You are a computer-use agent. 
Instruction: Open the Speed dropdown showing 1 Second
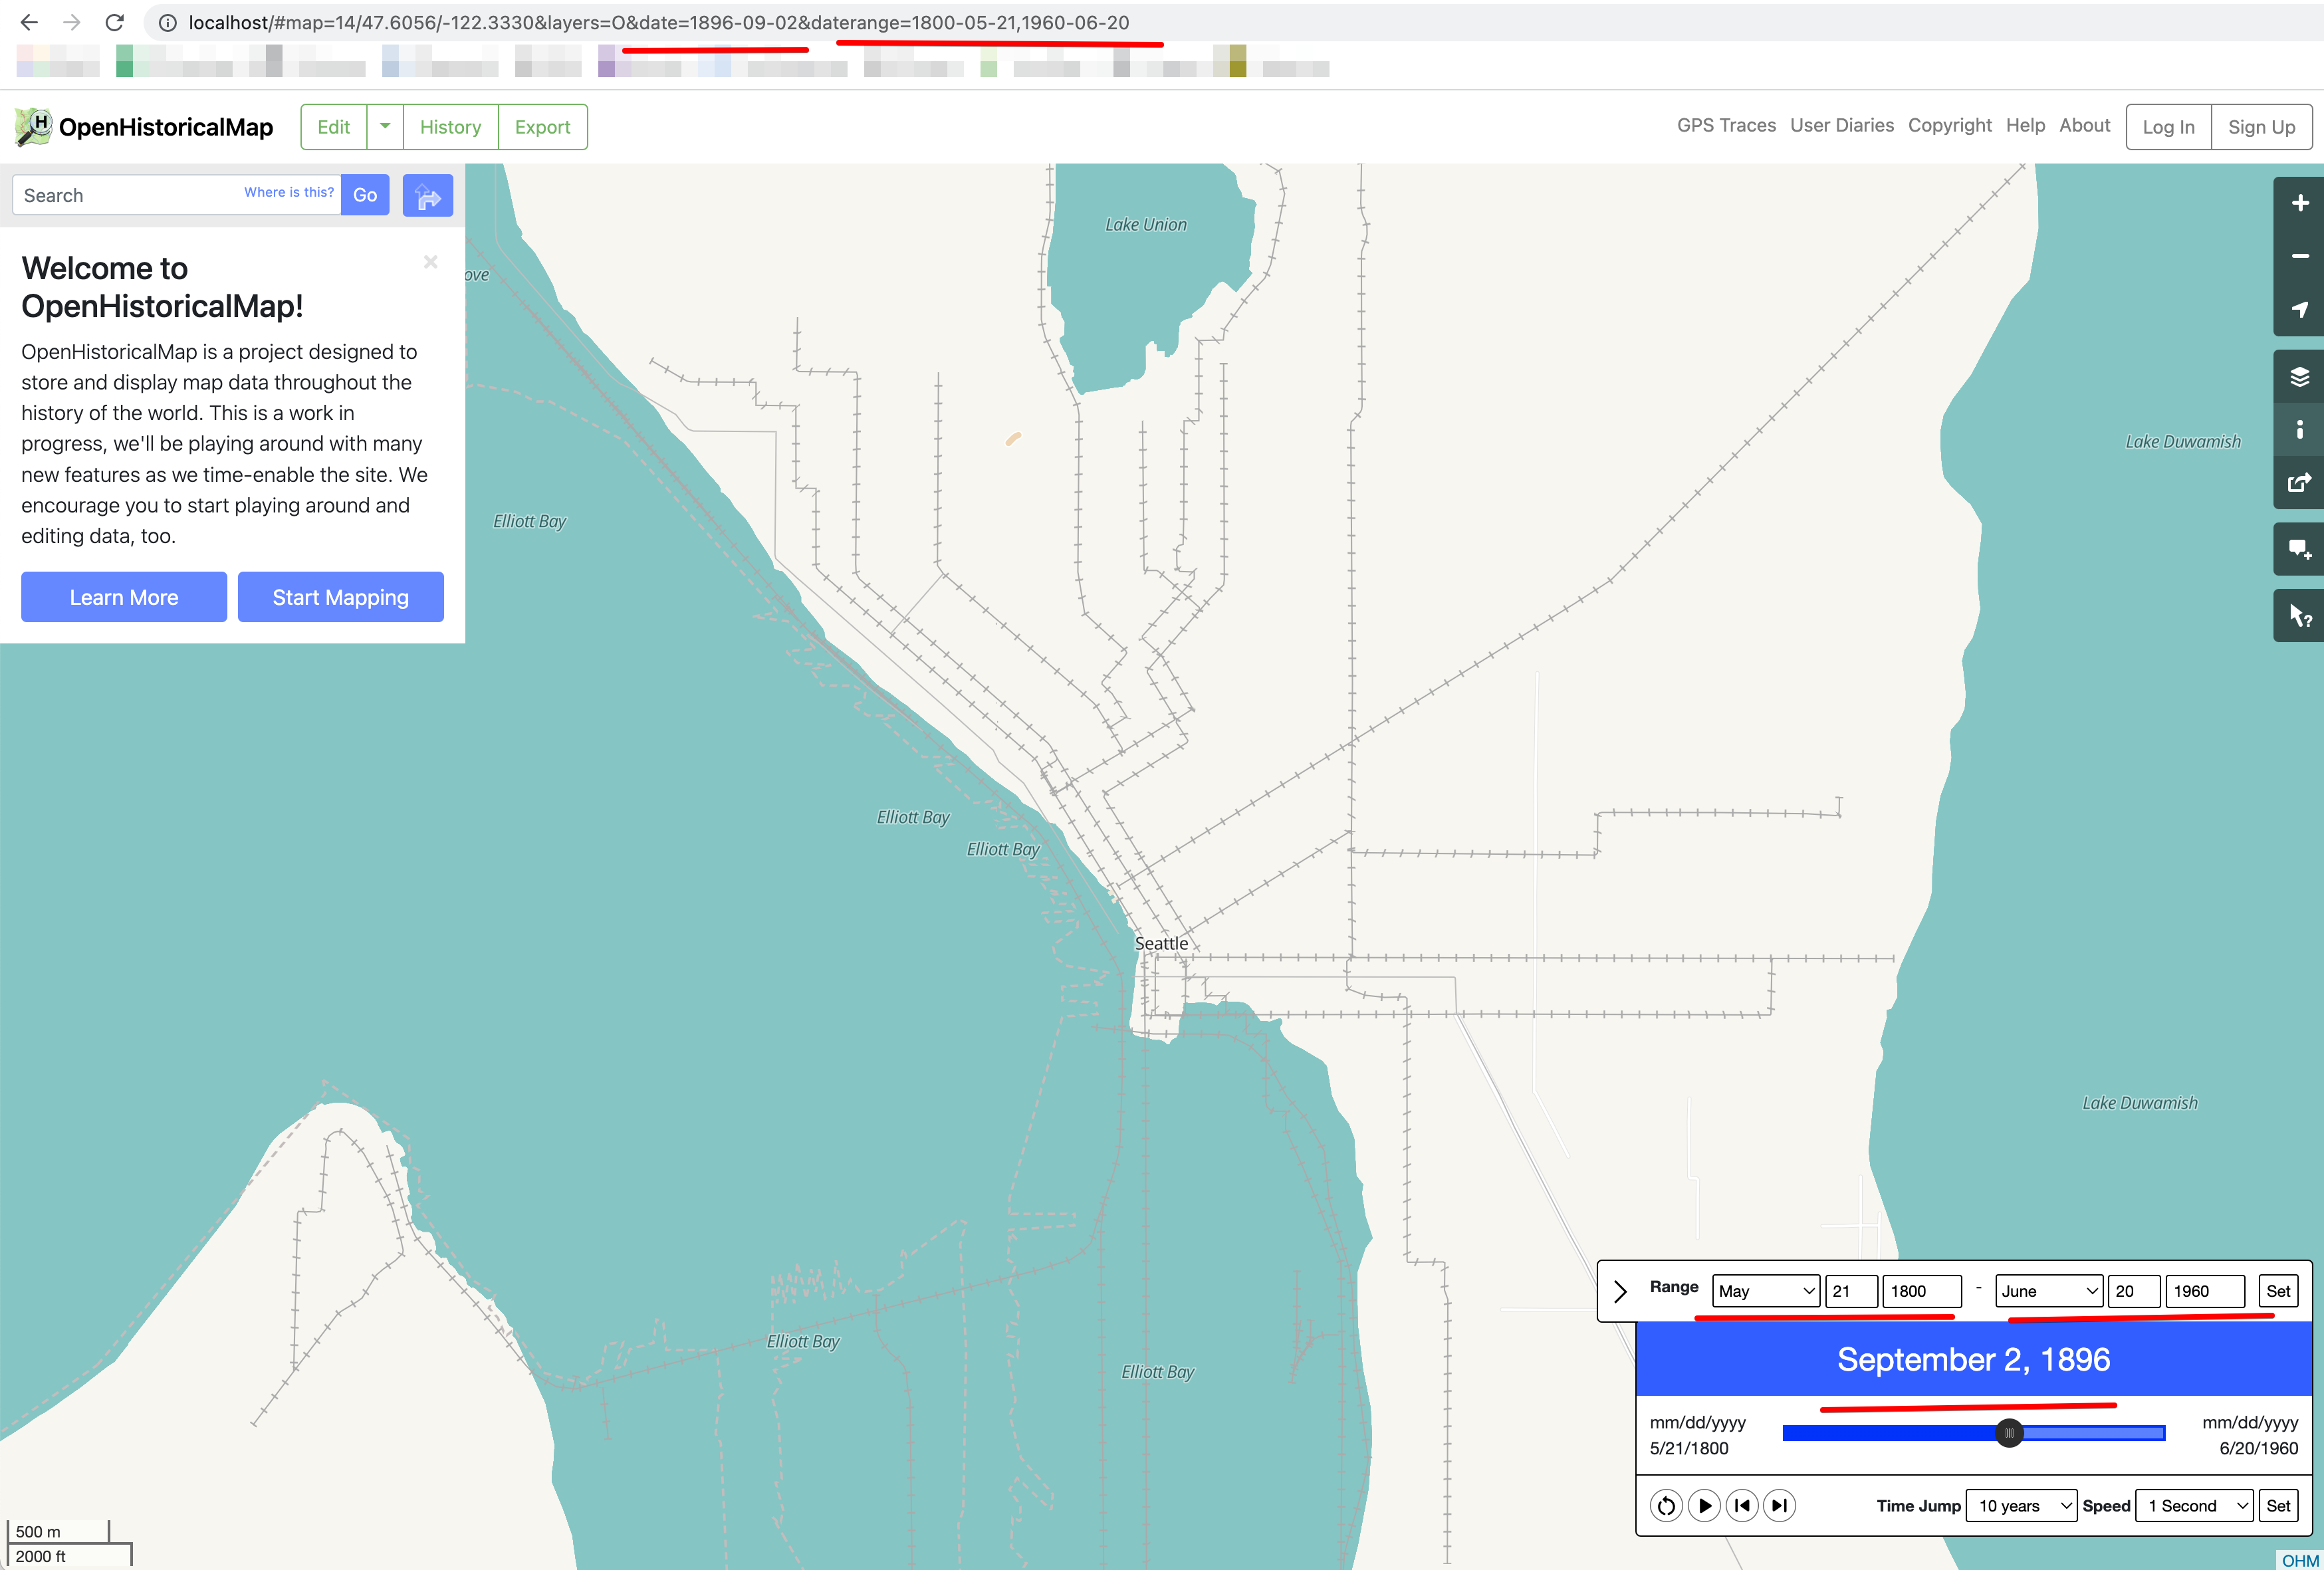click(x=2194, y=1505)
